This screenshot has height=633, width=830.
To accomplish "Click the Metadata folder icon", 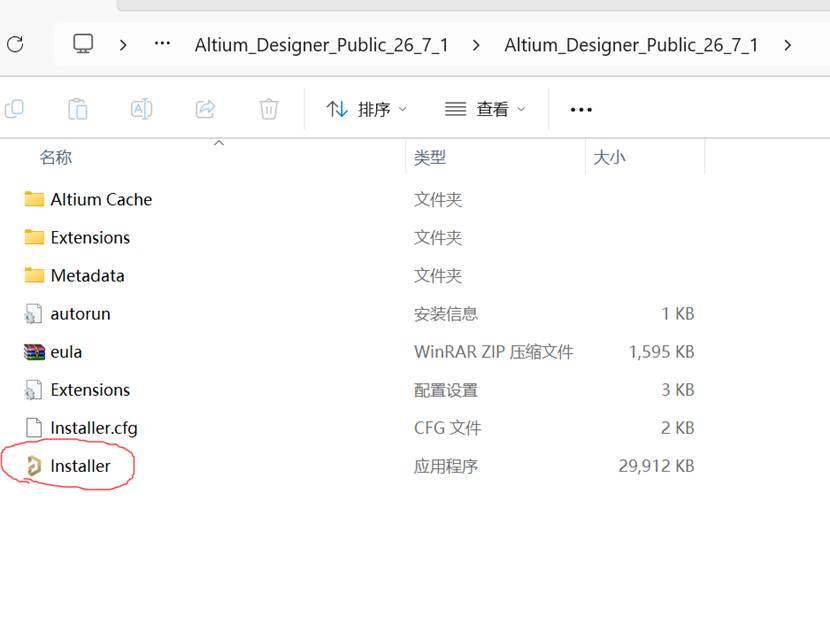I will pyautogui.click(x=34, y=275).
